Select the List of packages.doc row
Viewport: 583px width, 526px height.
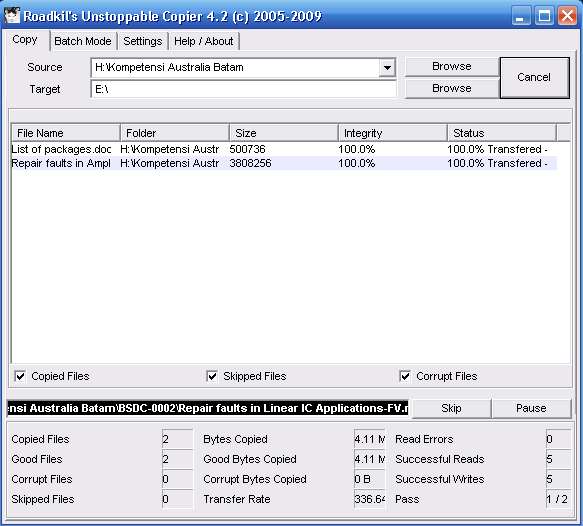coord(284,149)
